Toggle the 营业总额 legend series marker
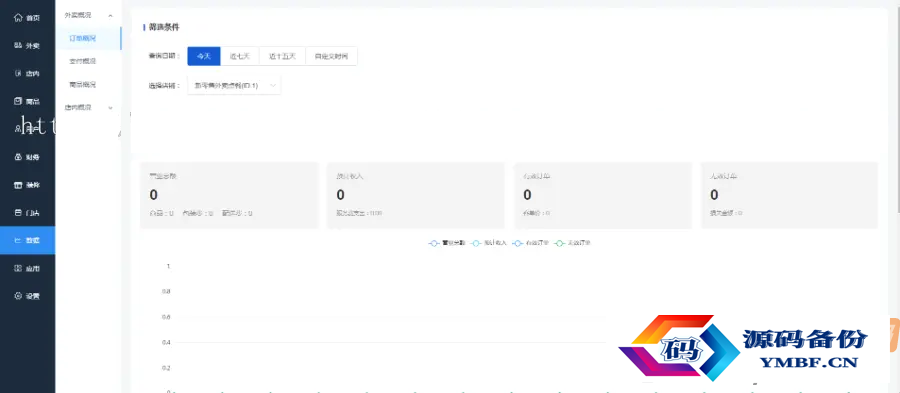Screen dimensions: 900x393 click(435, 243)
